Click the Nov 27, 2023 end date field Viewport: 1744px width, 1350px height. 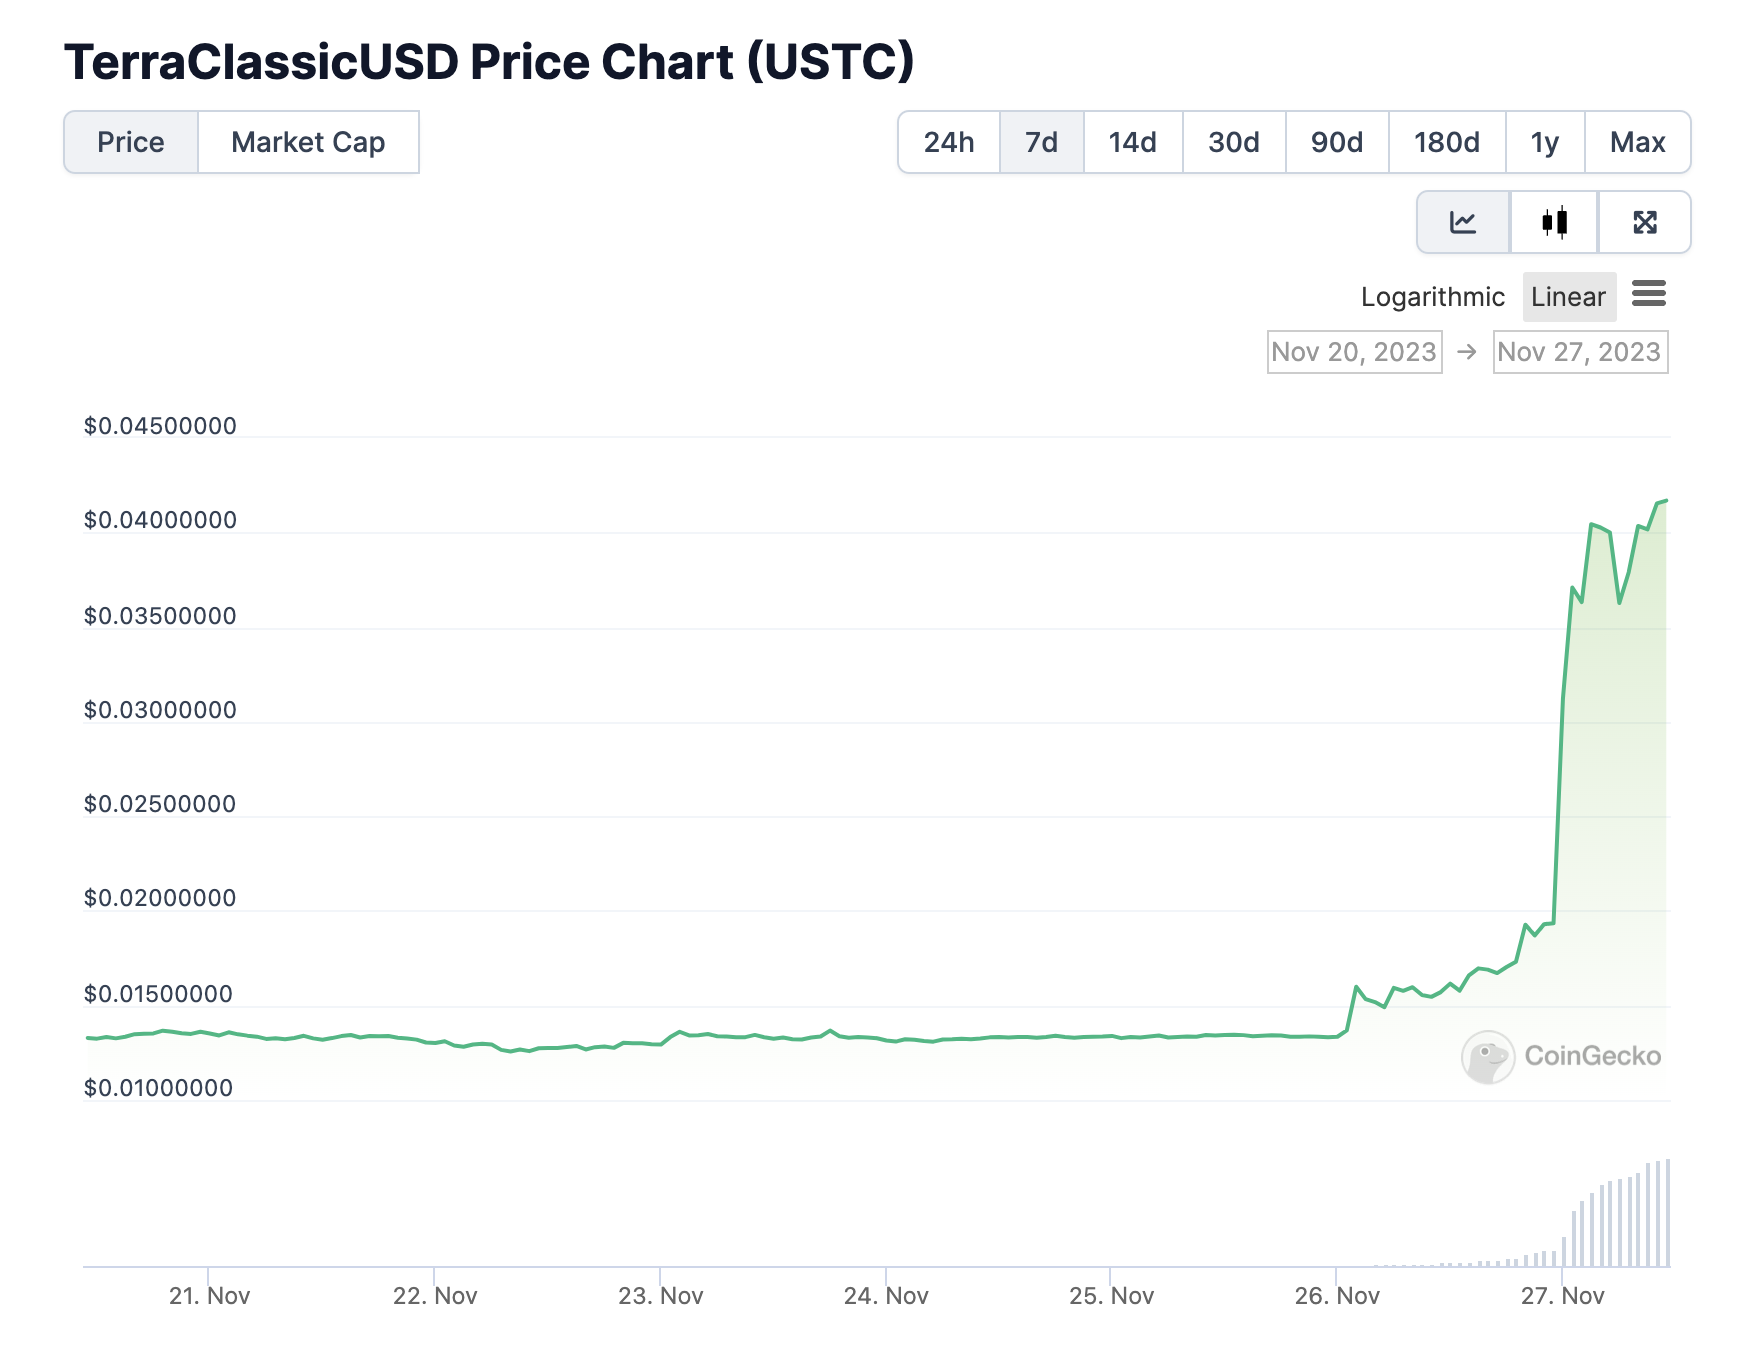[x=1580, y=352]
